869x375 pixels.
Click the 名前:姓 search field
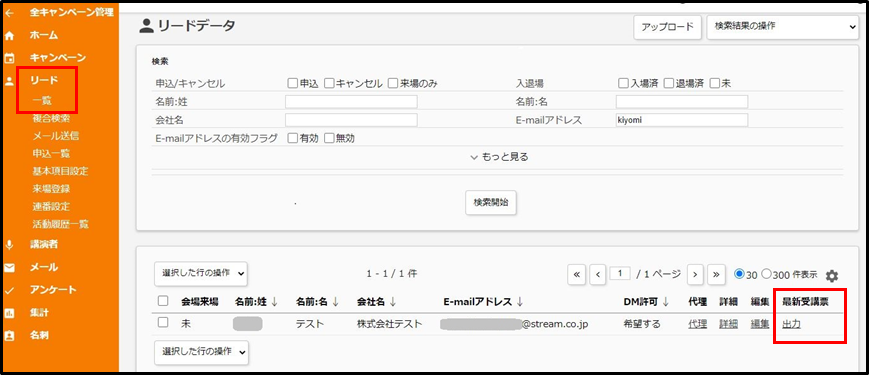[x=351, y=102]
